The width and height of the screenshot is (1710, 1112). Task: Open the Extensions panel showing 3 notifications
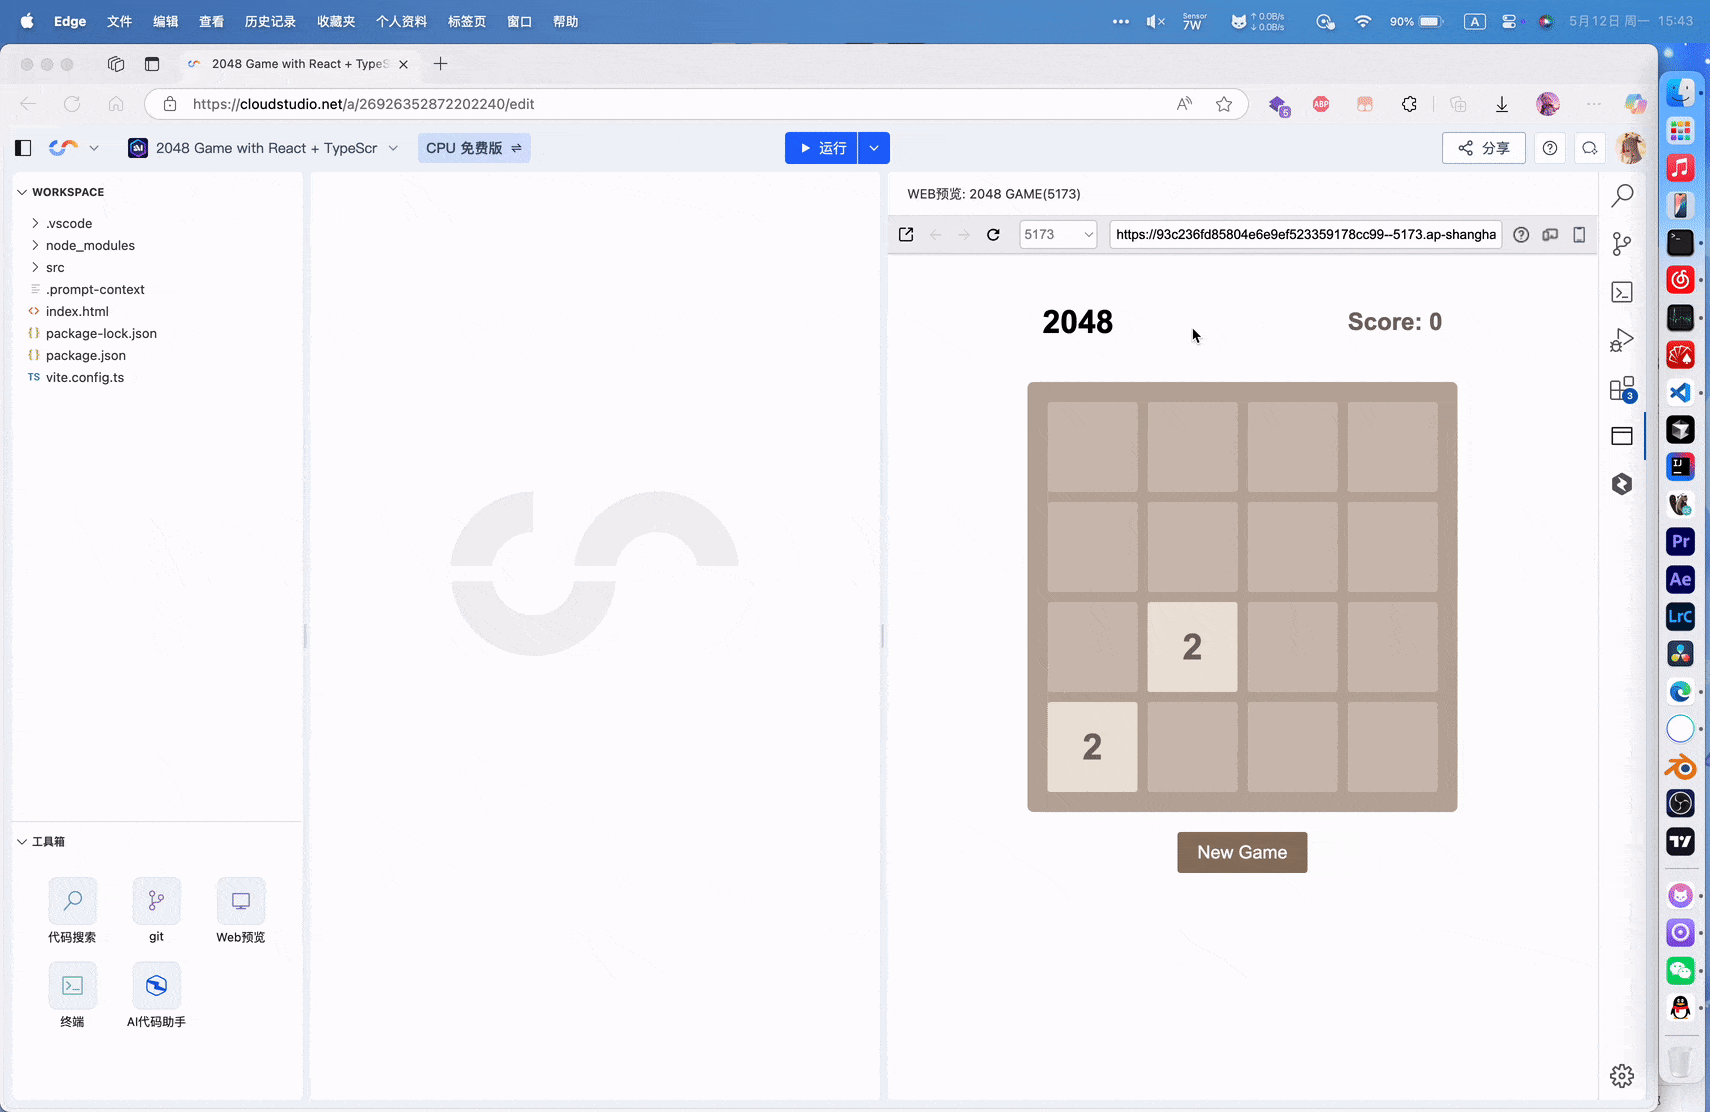coord(1622,390)
